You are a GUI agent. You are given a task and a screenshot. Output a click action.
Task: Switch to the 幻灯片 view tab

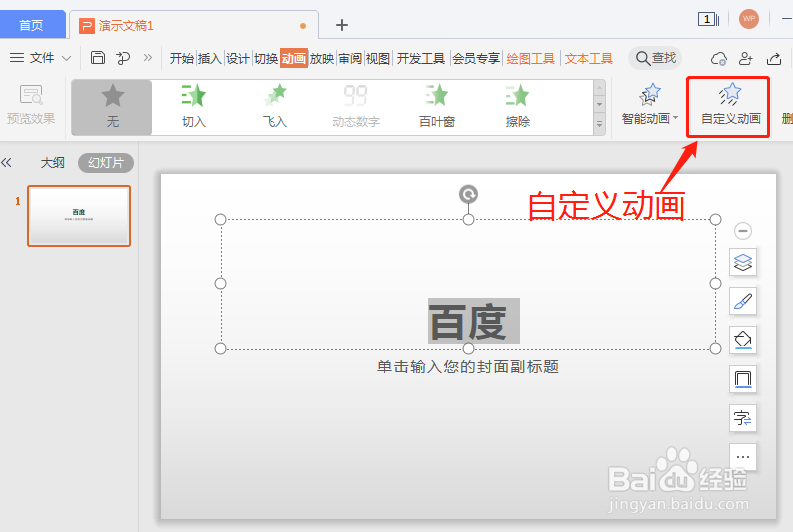pos(106,163)
